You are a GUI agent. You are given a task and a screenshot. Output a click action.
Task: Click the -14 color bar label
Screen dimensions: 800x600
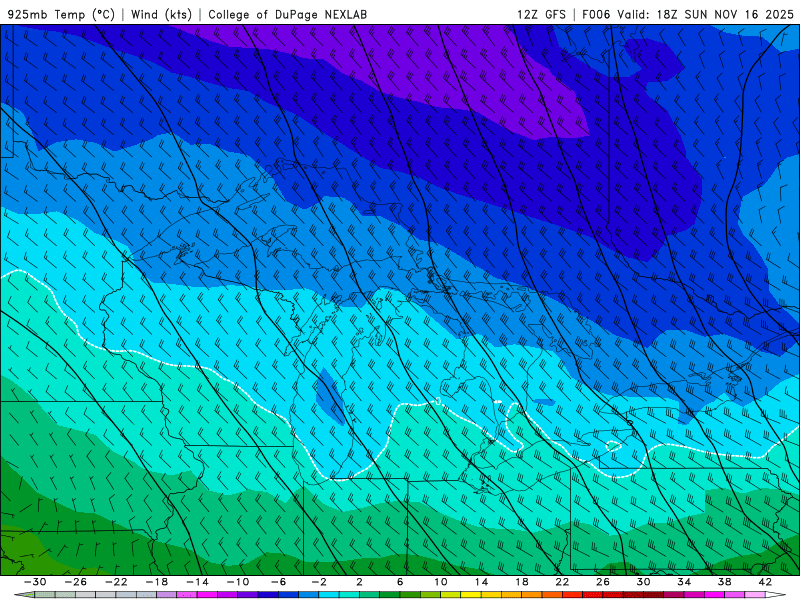(197, 582)
